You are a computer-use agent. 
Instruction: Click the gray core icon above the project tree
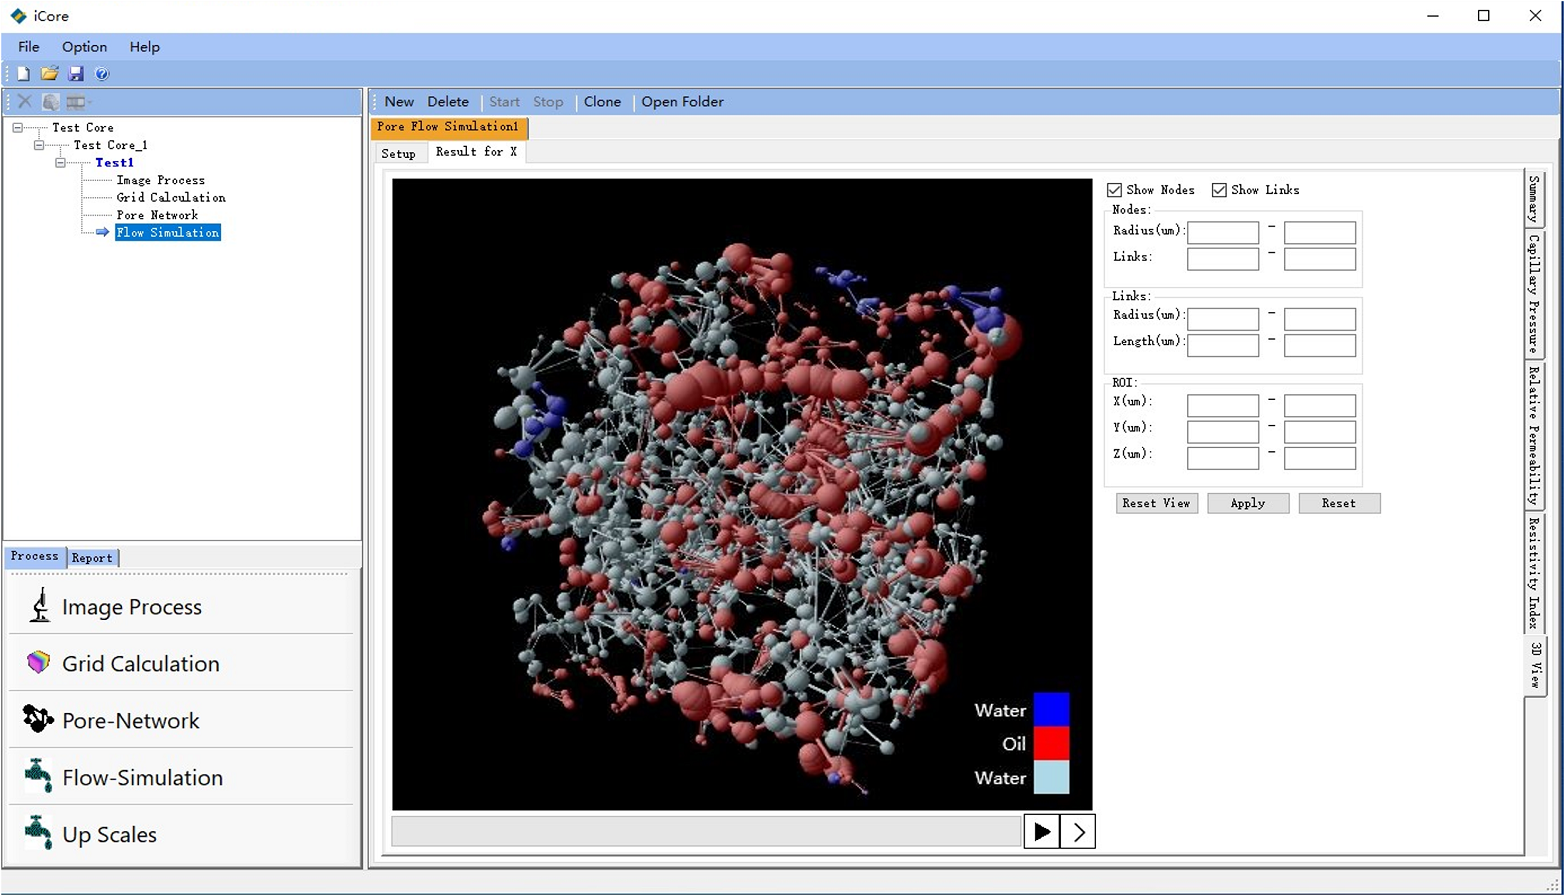tap(50, 102)
